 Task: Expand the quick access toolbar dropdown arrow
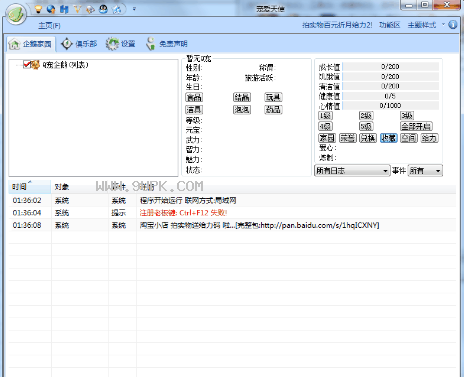pyautogui.click(x=134, y=9)
